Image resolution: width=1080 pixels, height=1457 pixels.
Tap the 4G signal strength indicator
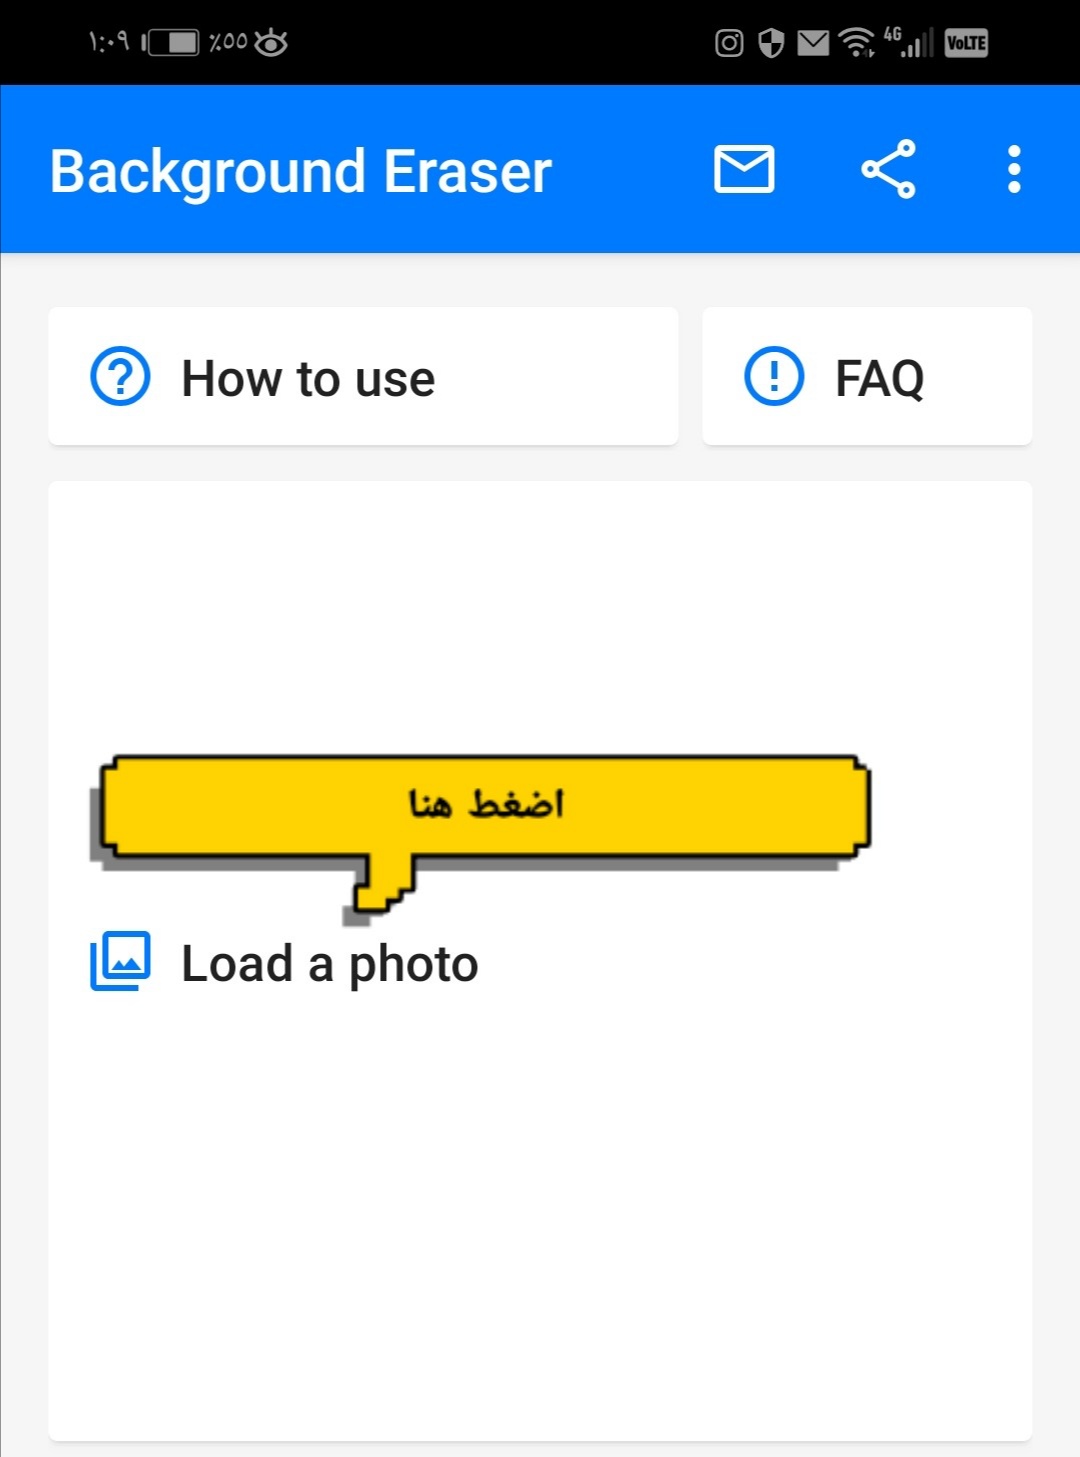click(908, 42)
